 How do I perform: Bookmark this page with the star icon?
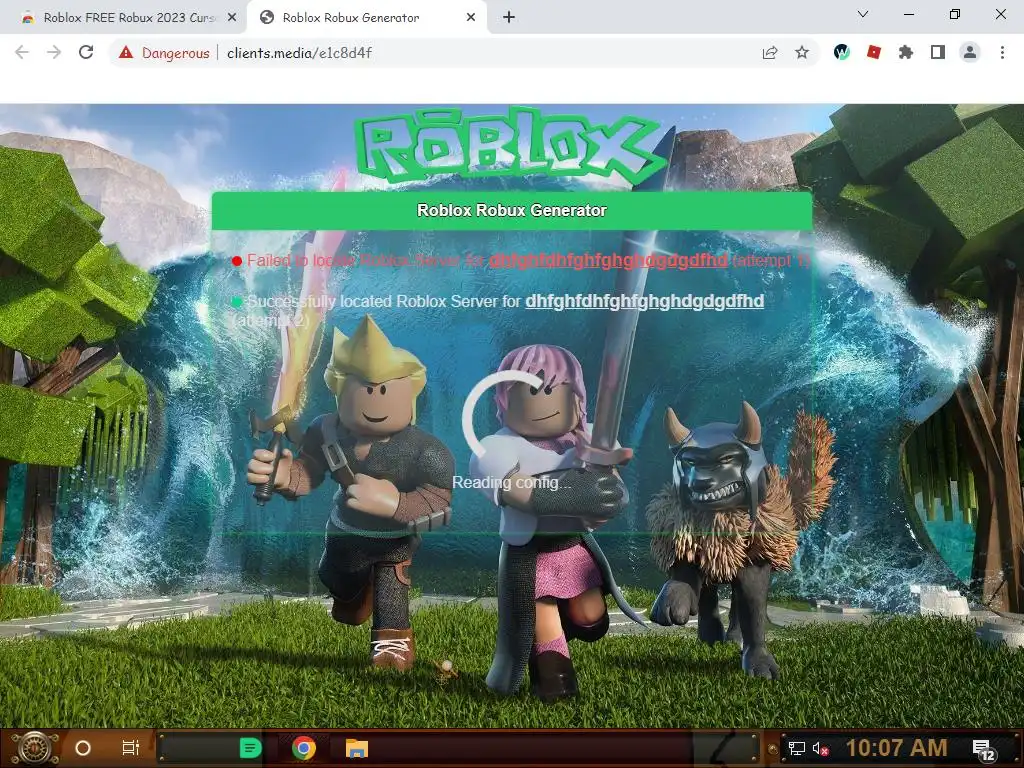pos(802,53)
